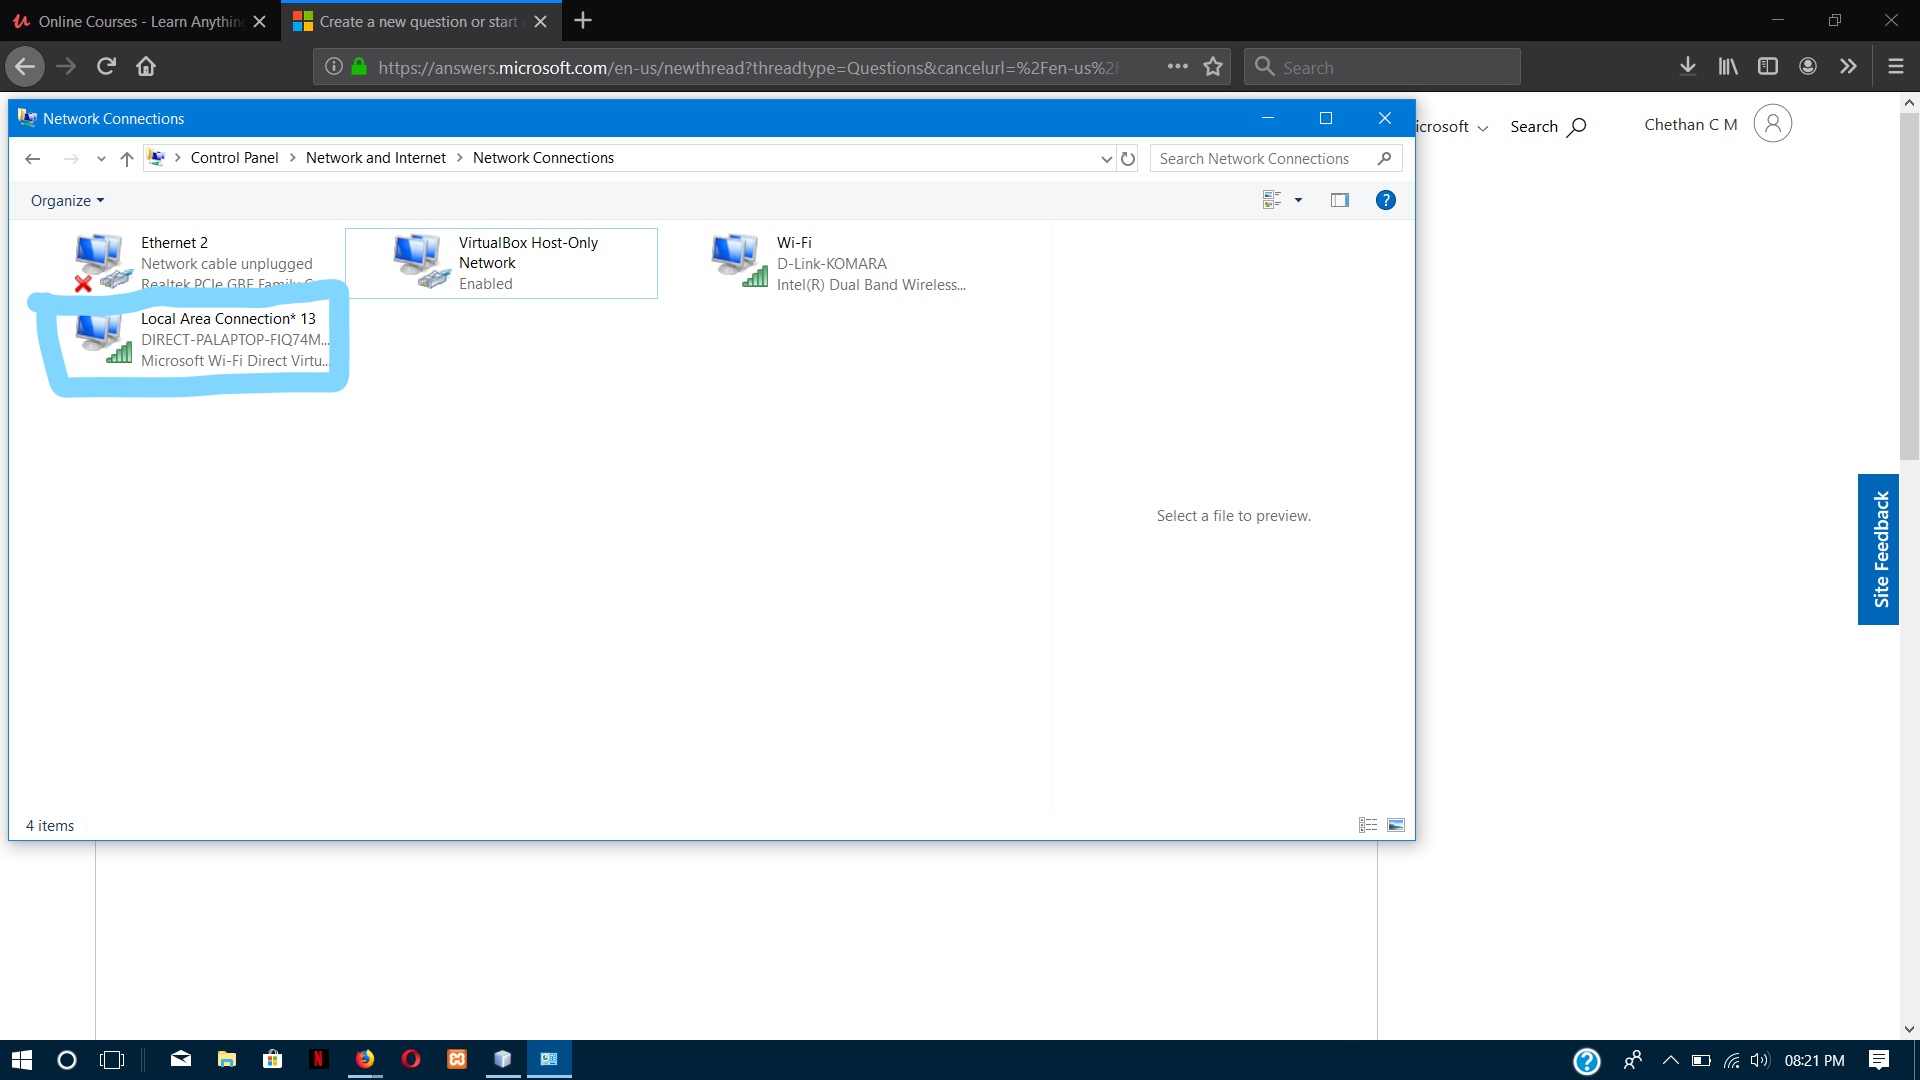This screenshot has height=1080, width=1920.
Task: Open recent locations dropdown near navigation arrows
Action: click(x=101, y=159)
